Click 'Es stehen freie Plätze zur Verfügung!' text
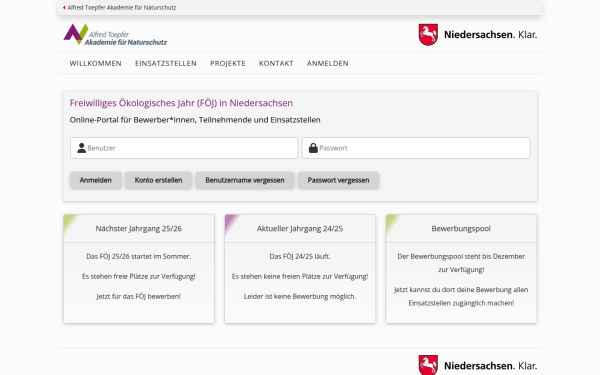The image size is (600, 375). (139, 277)
